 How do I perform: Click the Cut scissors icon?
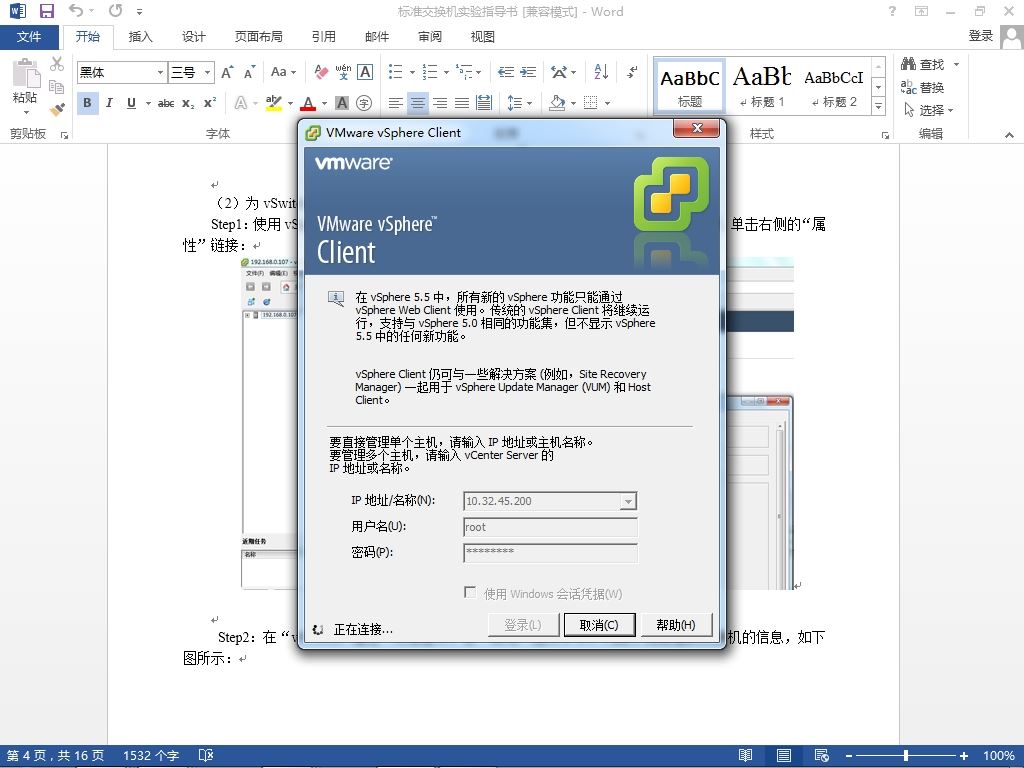[57, 64]
